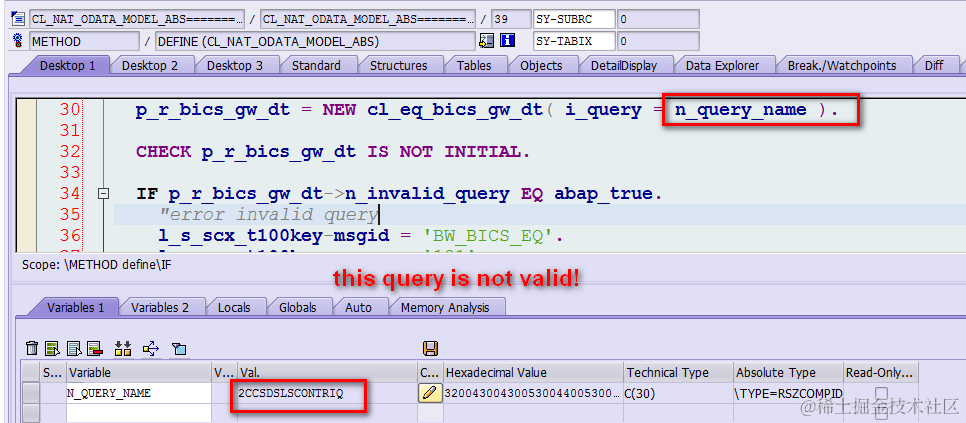Open the Structures tab

tap(399, 65)
